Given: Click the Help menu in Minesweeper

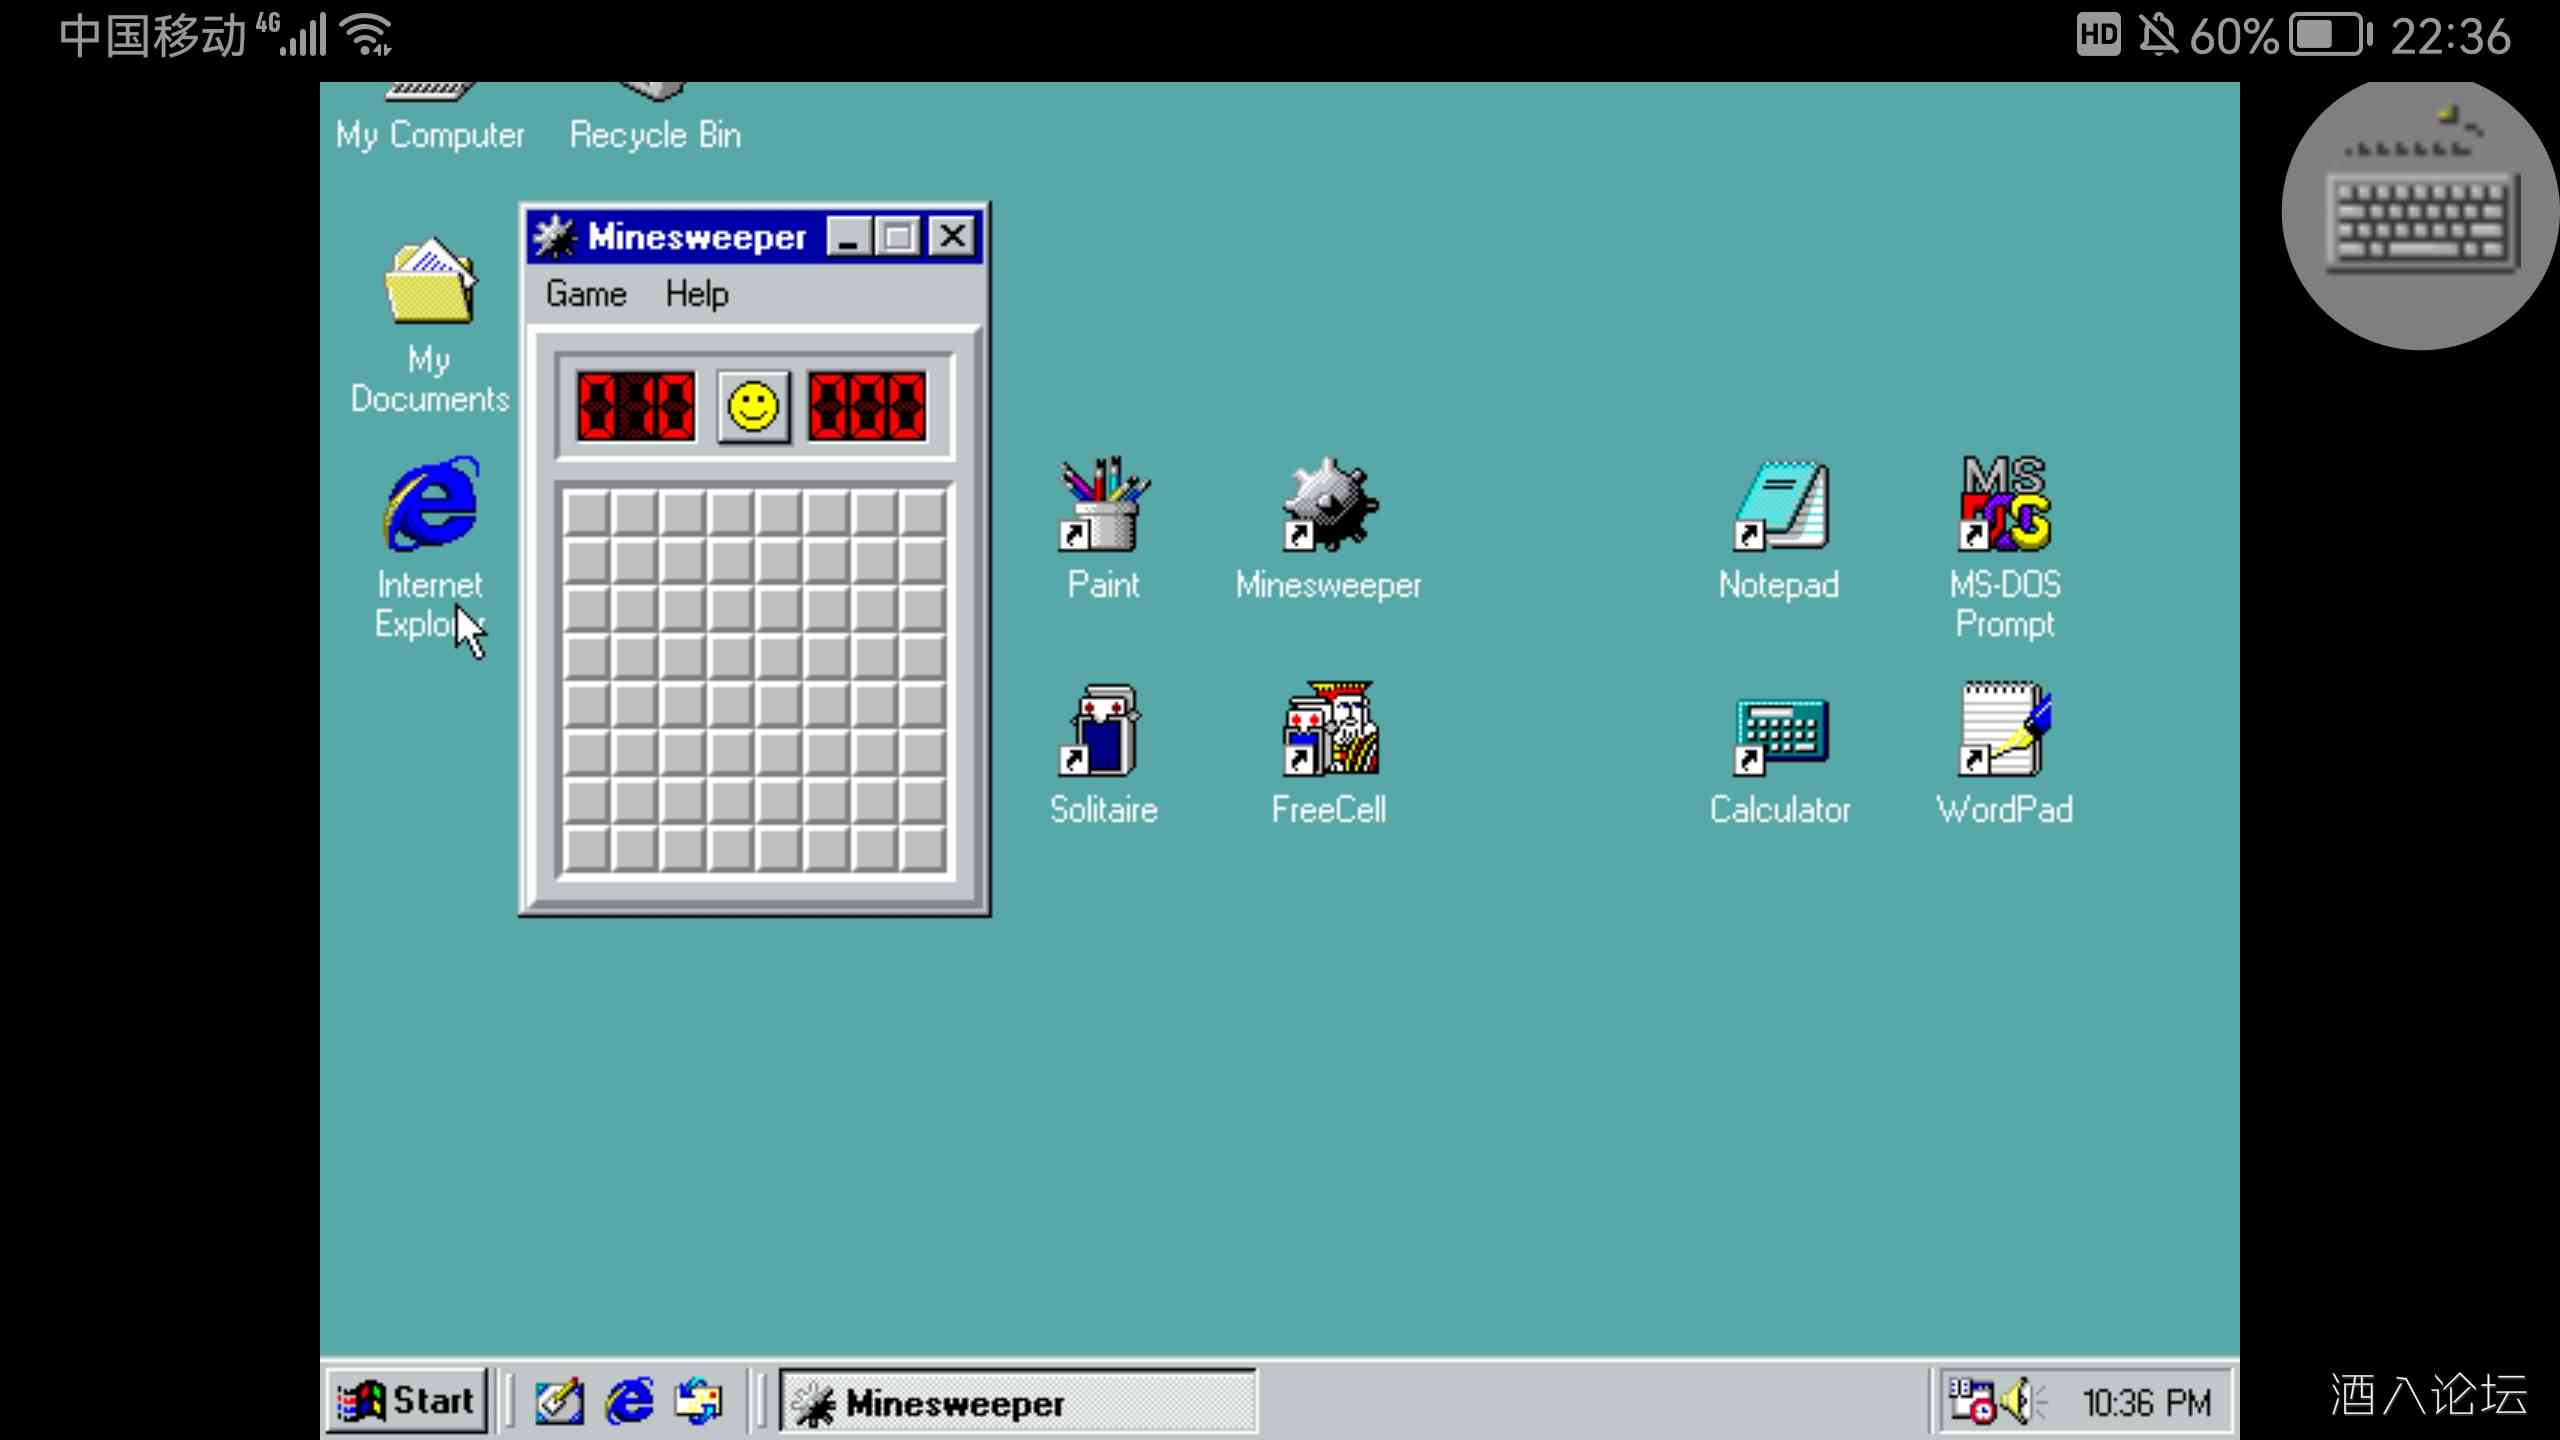Looking at the screenshot, I should [696, 294].
